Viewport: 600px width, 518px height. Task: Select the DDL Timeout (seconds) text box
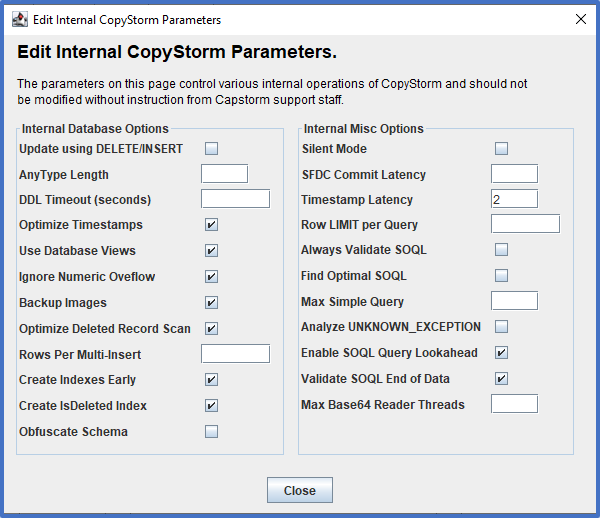[235, 199]
